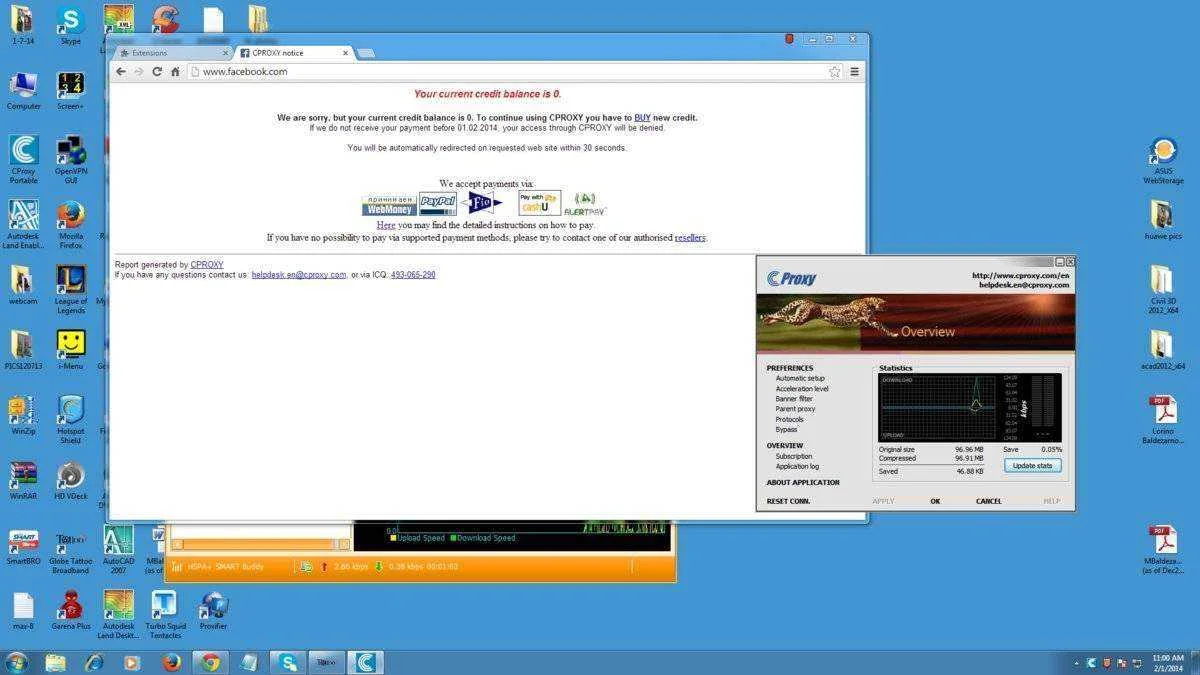Click the Here link for payment instructions

tap(386, 225)
